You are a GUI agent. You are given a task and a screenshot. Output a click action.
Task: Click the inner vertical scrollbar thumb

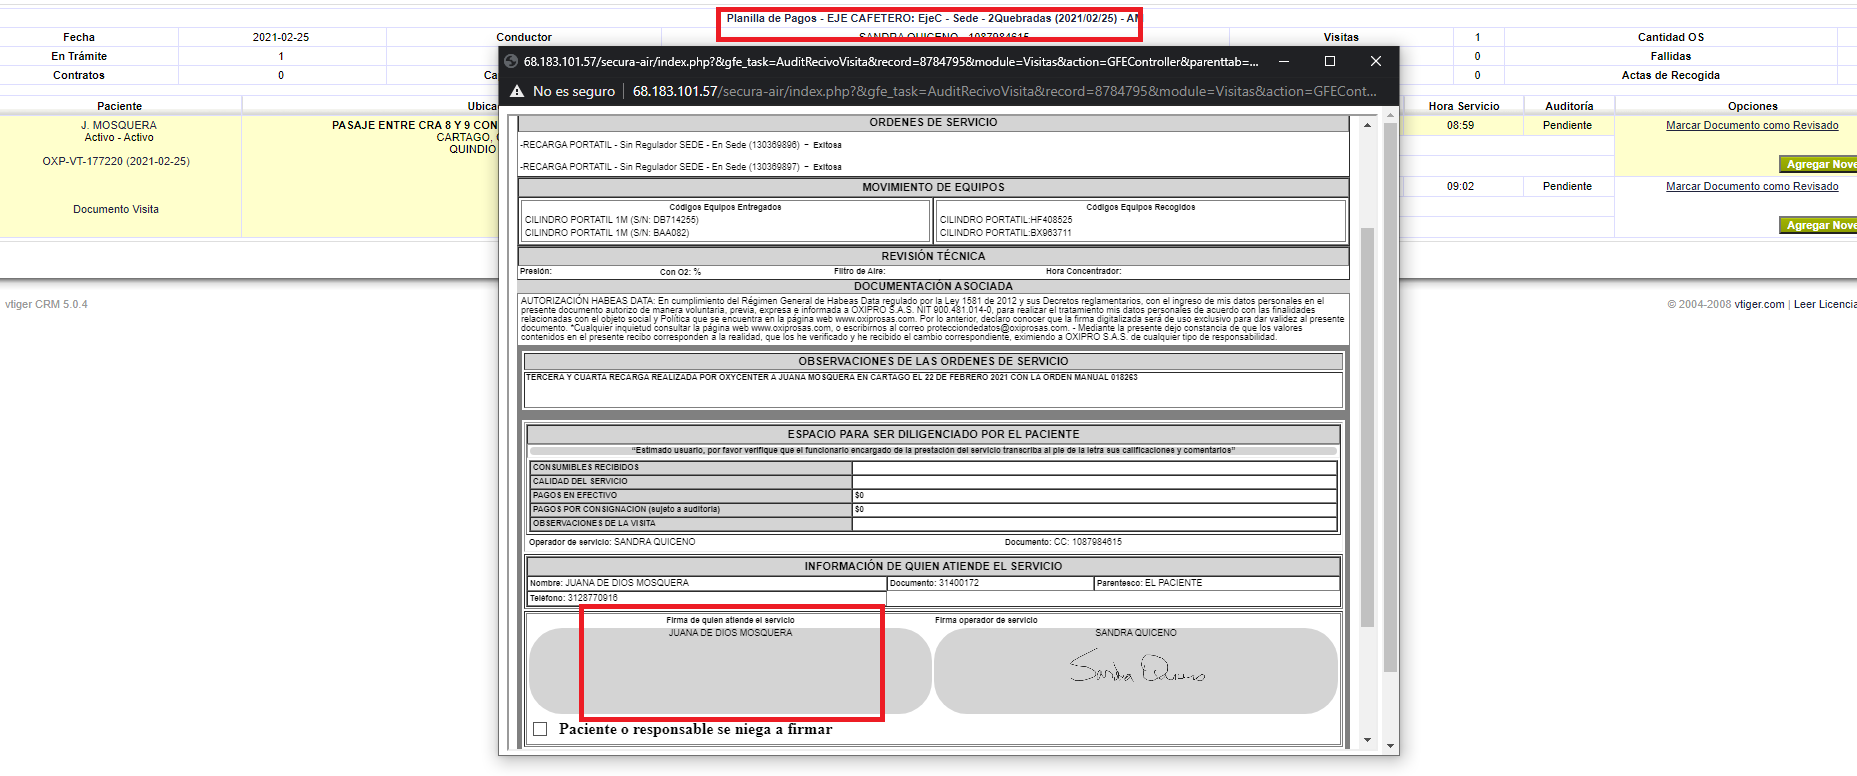coord(1367,427)
